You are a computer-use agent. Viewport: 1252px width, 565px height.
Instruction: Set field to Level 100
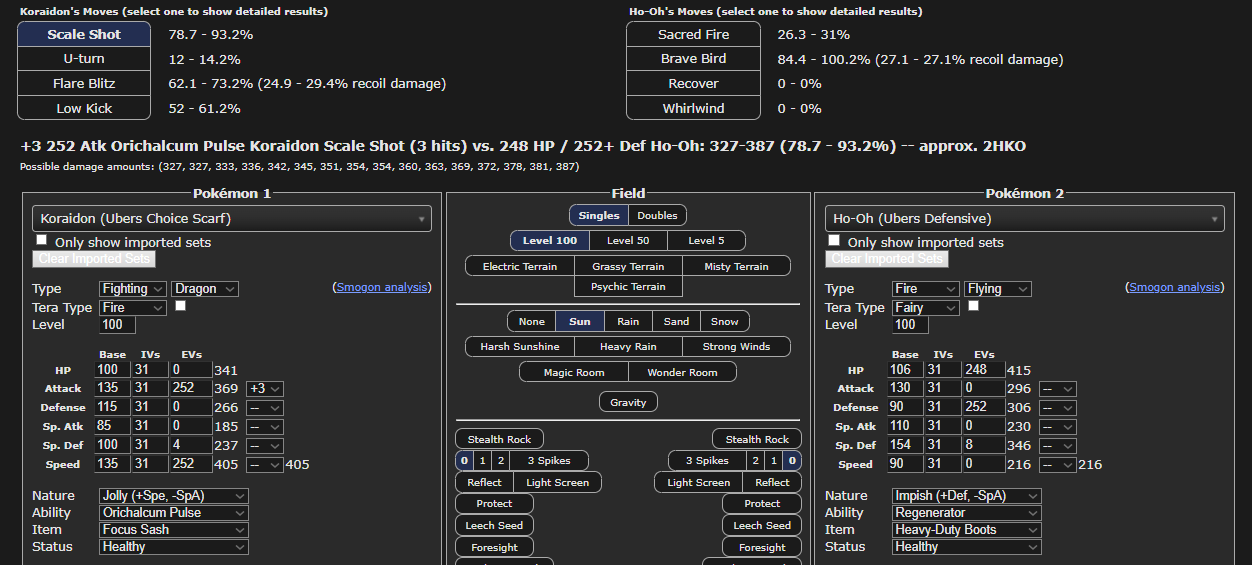(x=550, y=240)
